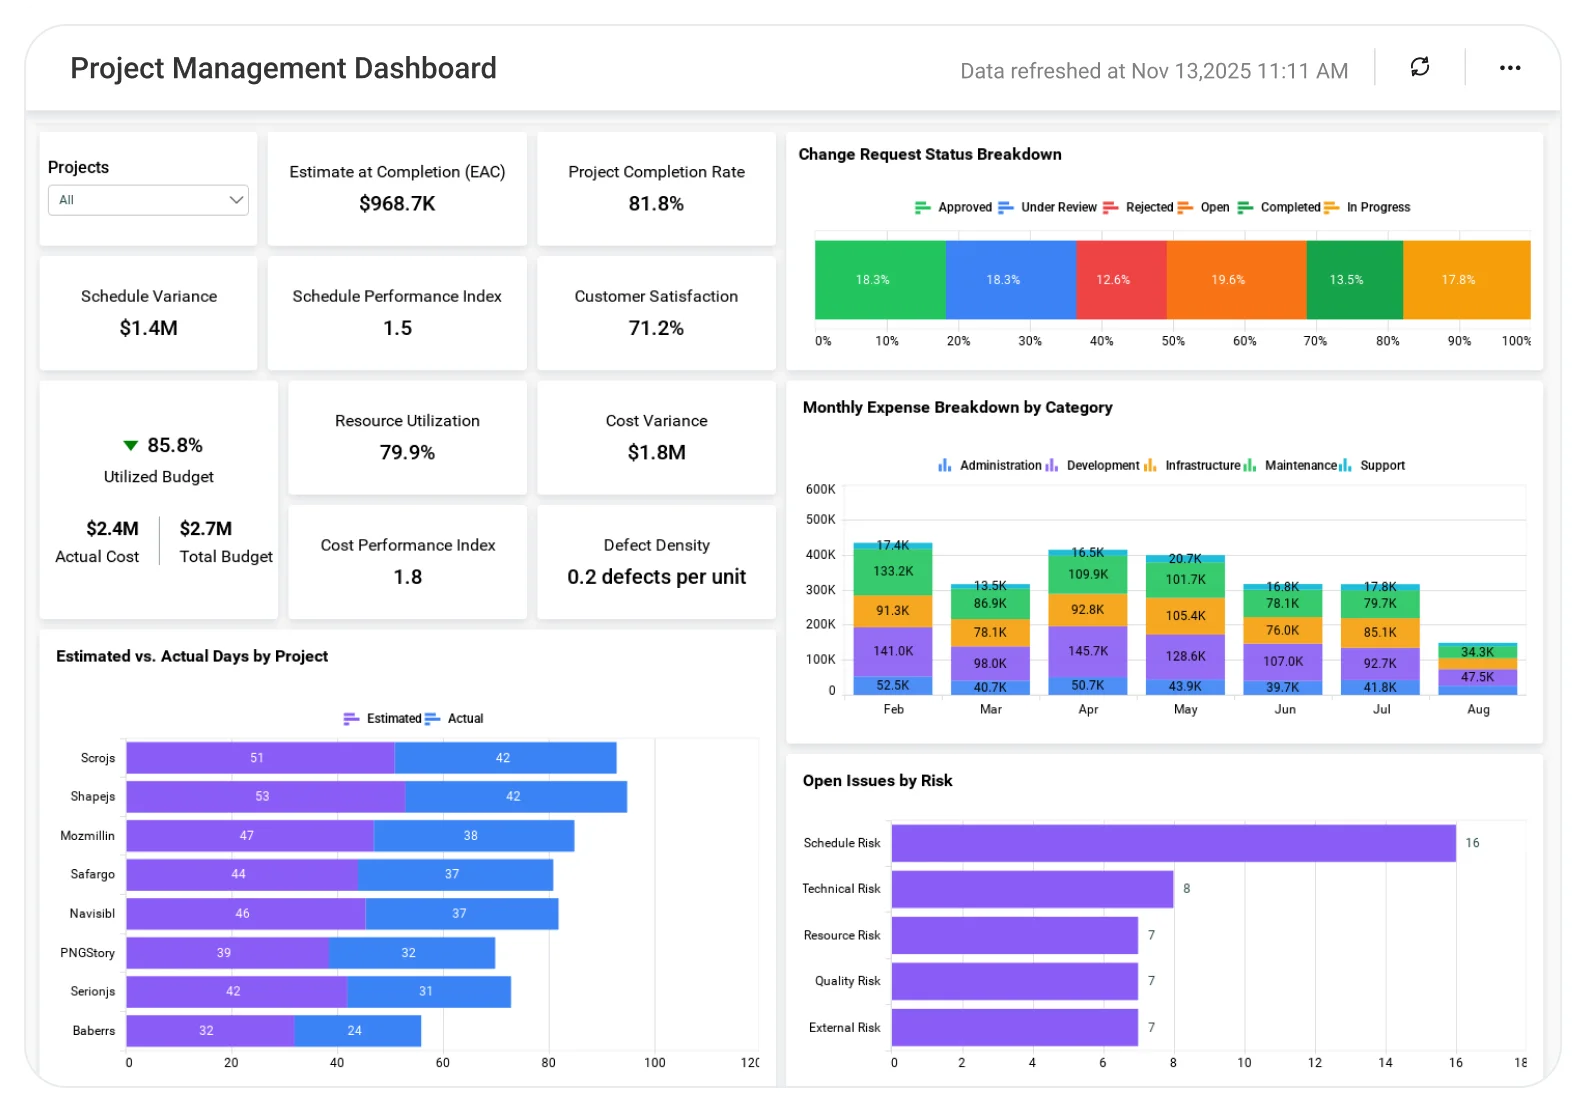Toggle the In Progress legend icon
The height and width of the screenshot is (1112, 1586).
pyautogui.click(x=1331, y=208)
